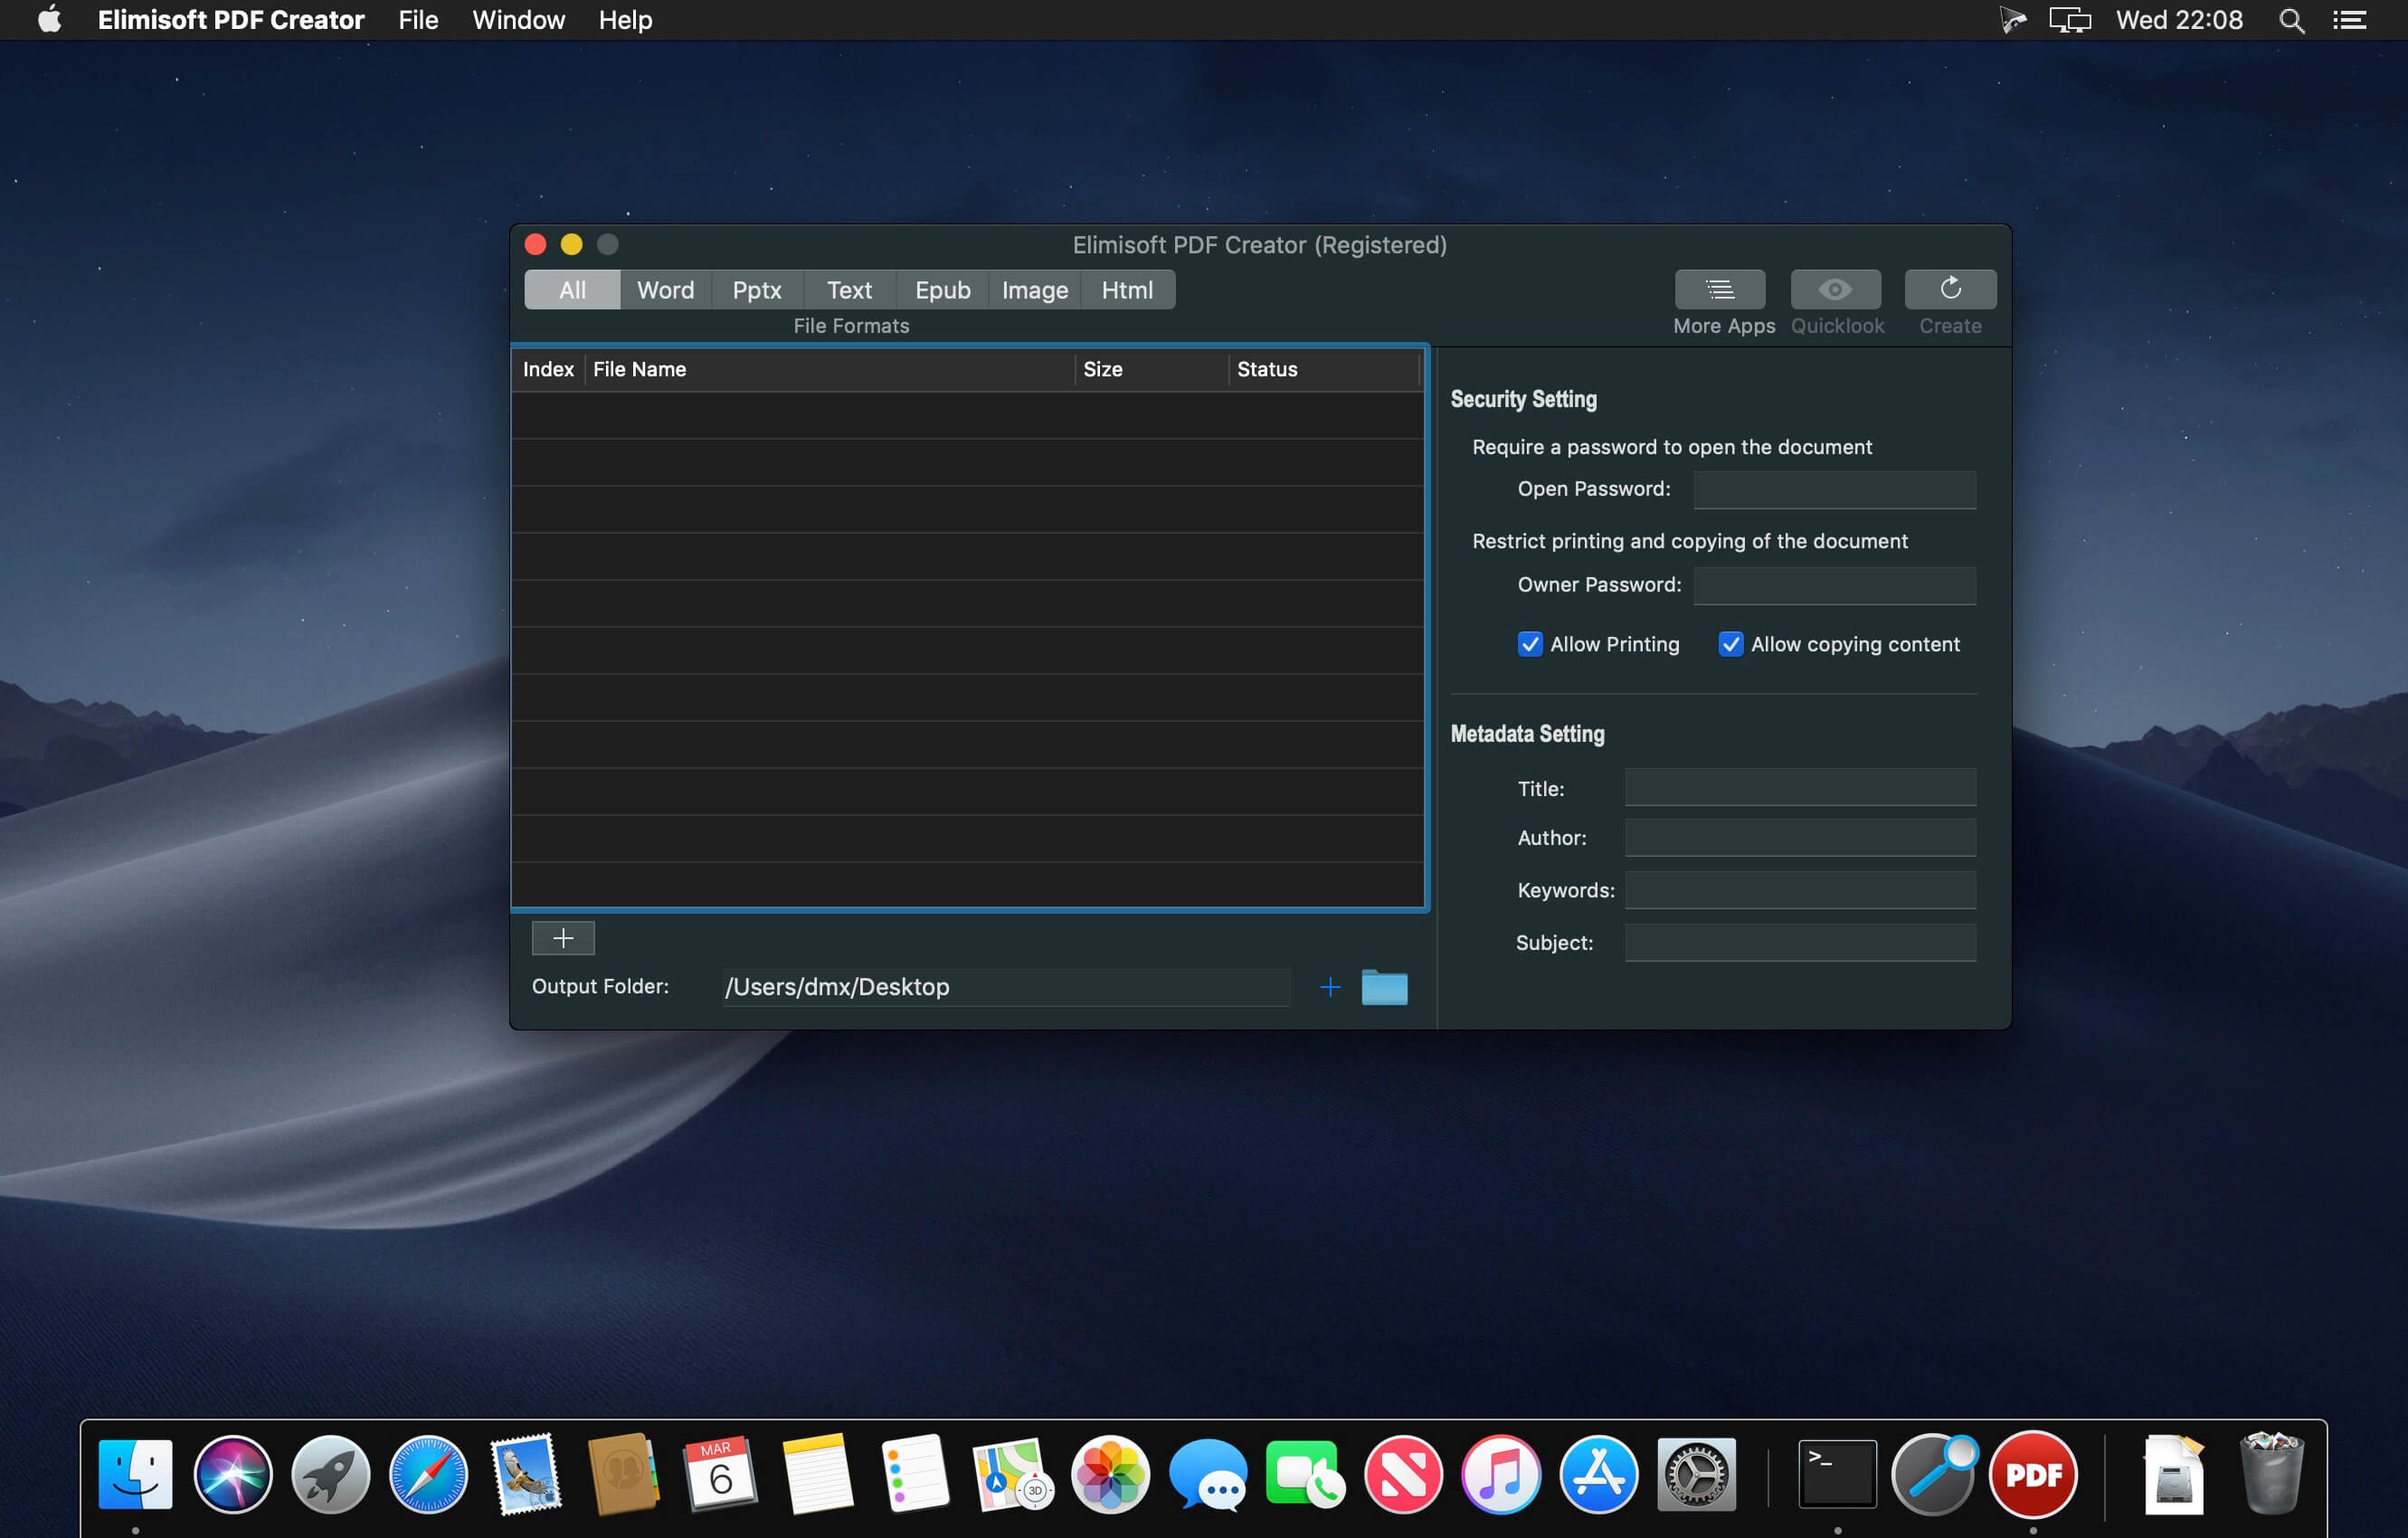Screen dimensions: 2408x1538
Task: Click the Subject metadata field
Action: [x=1800, y=942]
